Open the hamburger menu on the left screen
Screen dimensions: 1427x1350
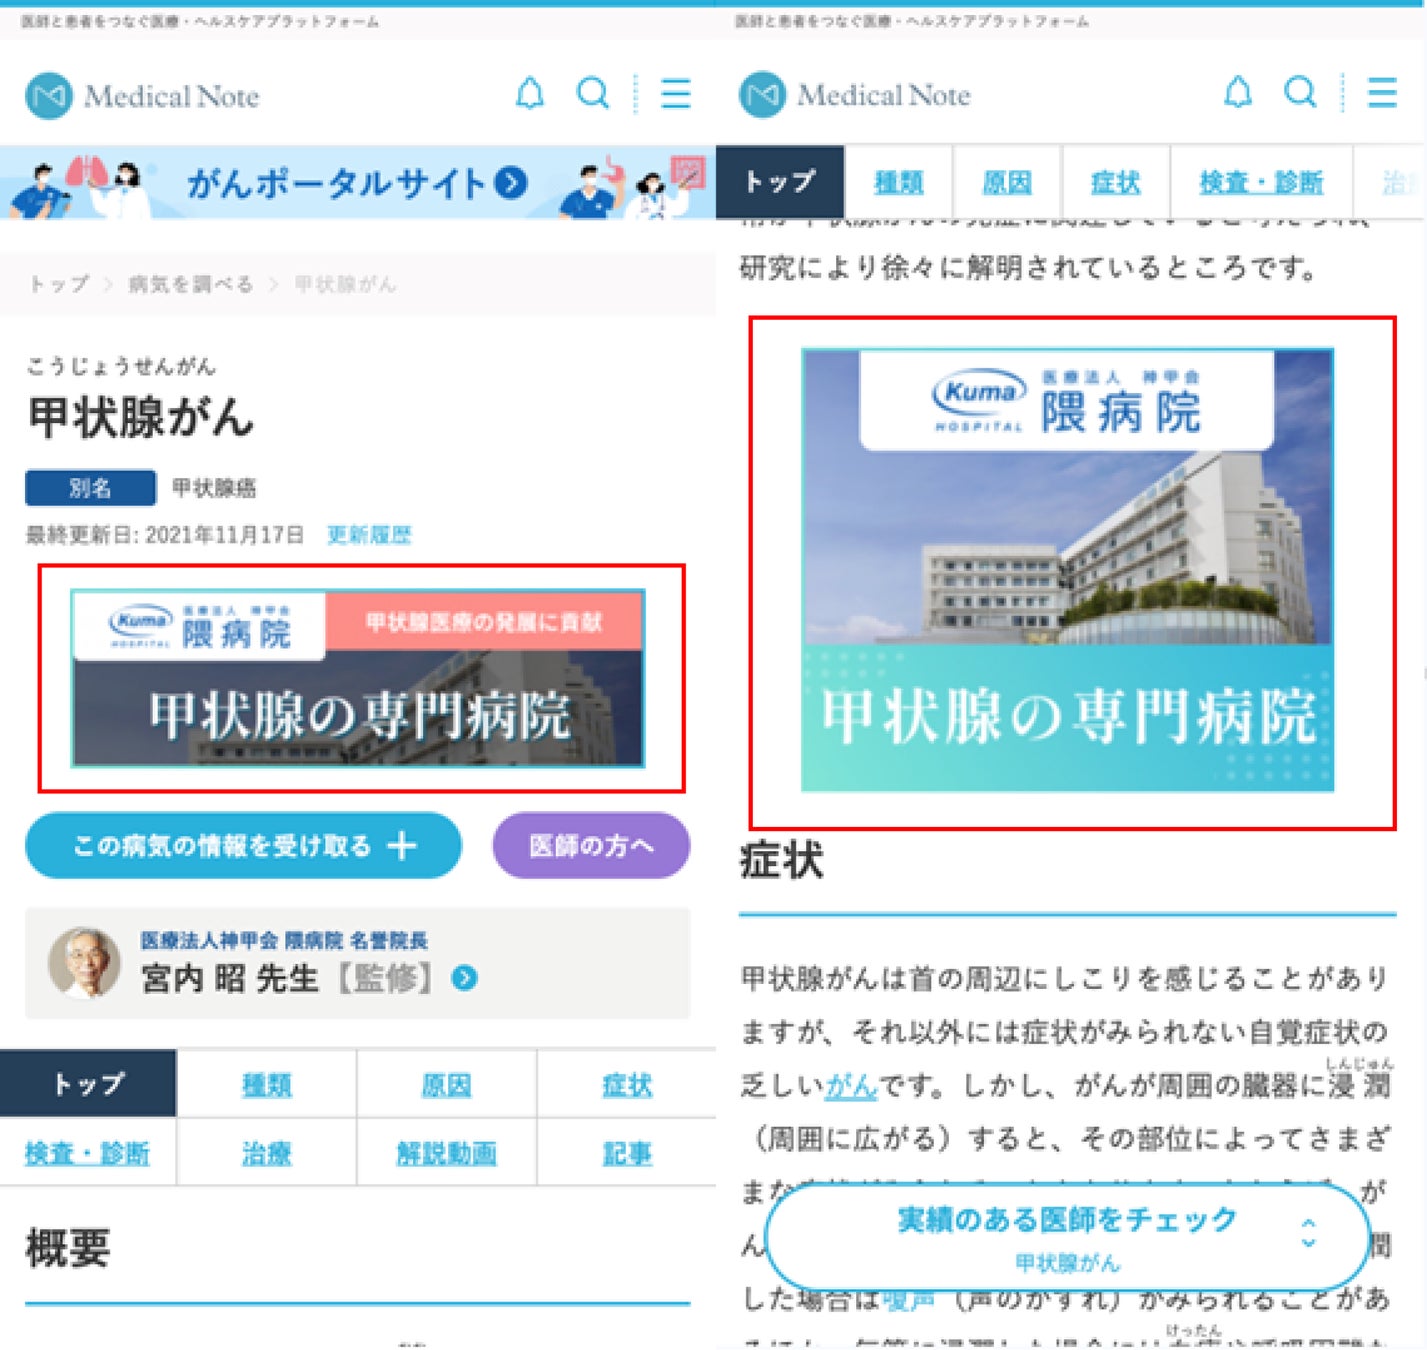click(676, 94)
